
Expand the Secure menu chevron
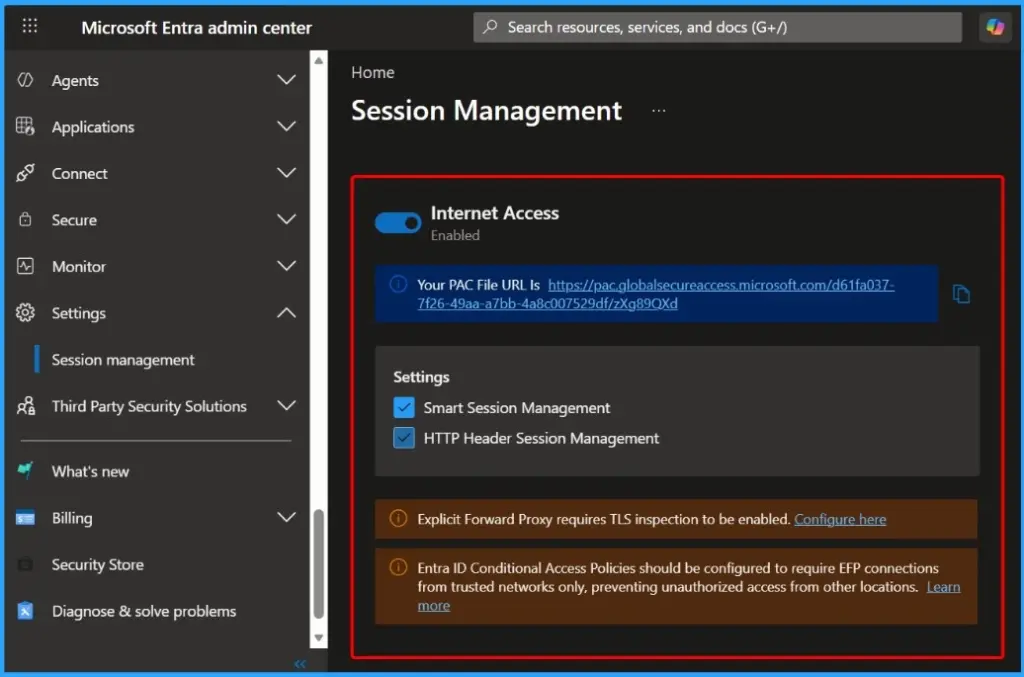pos(286,219)
